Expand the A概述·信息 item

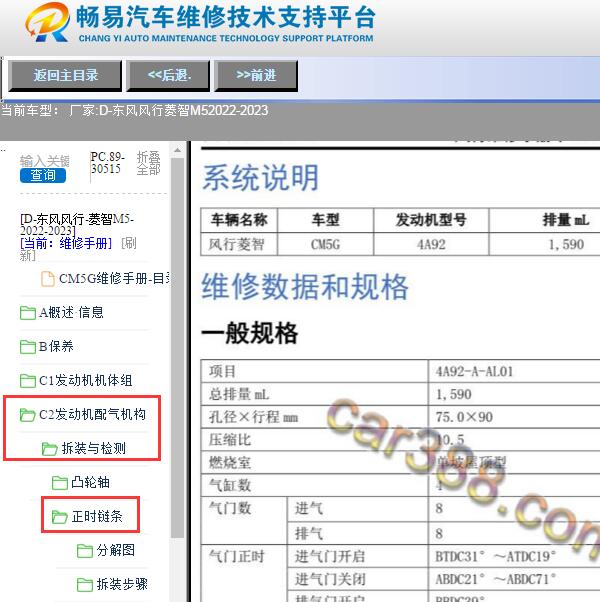[71, 313]
